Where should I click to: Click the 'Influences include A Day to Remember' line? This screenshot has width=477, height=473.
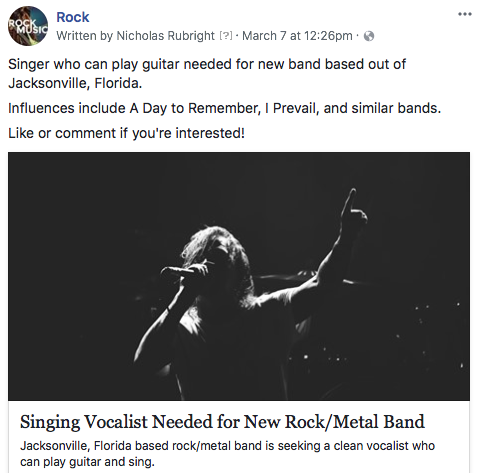[x=224, y=108]
